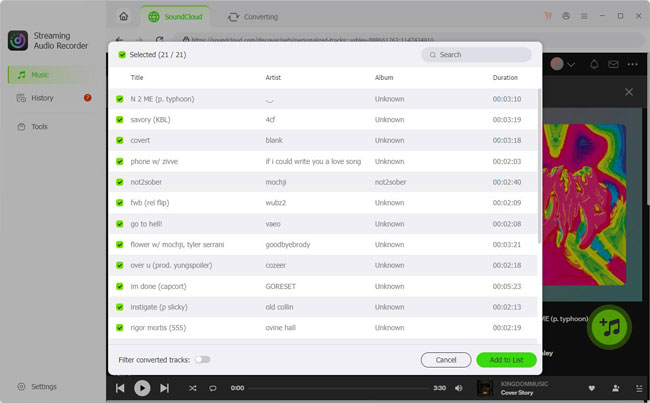This screenshot has width=650, height=403.
Task: Click the Cancel button
Action: (446, 360)
